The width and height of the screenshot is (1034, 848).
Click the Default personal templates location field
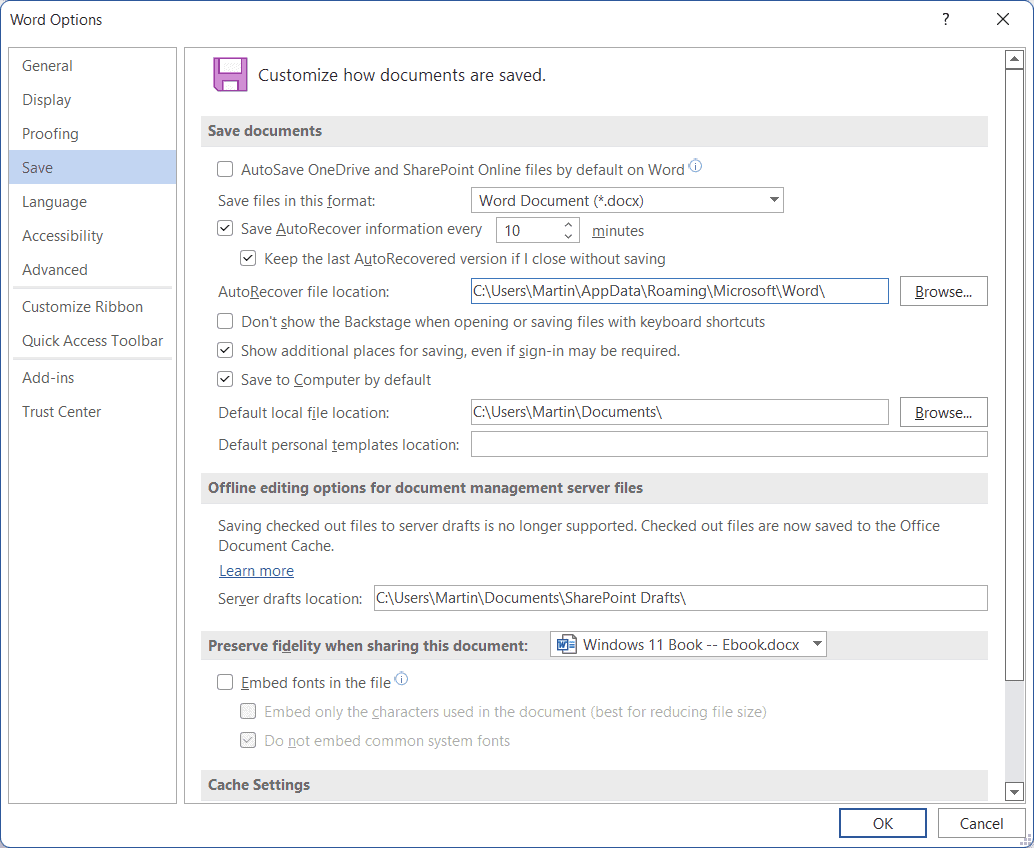point(729,444)
